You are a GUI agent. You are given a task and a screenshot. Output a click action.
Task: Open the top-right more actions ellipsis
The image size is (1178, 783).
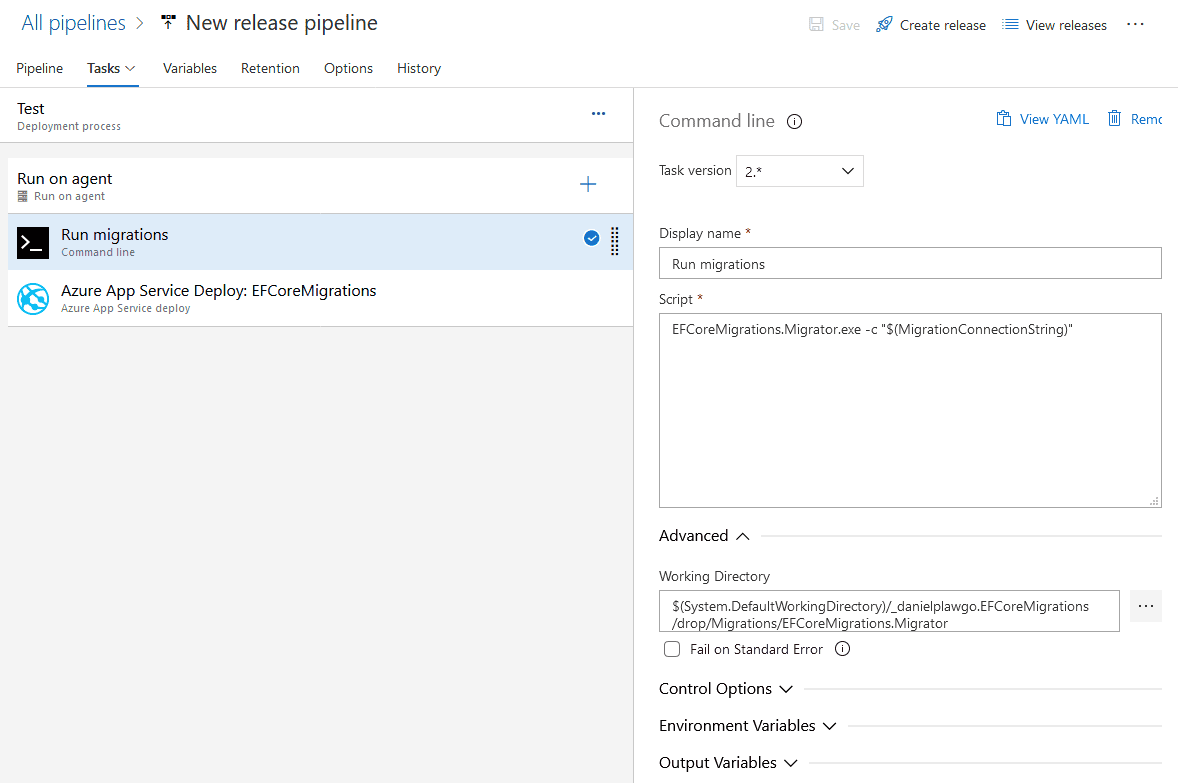(1135, 25)
